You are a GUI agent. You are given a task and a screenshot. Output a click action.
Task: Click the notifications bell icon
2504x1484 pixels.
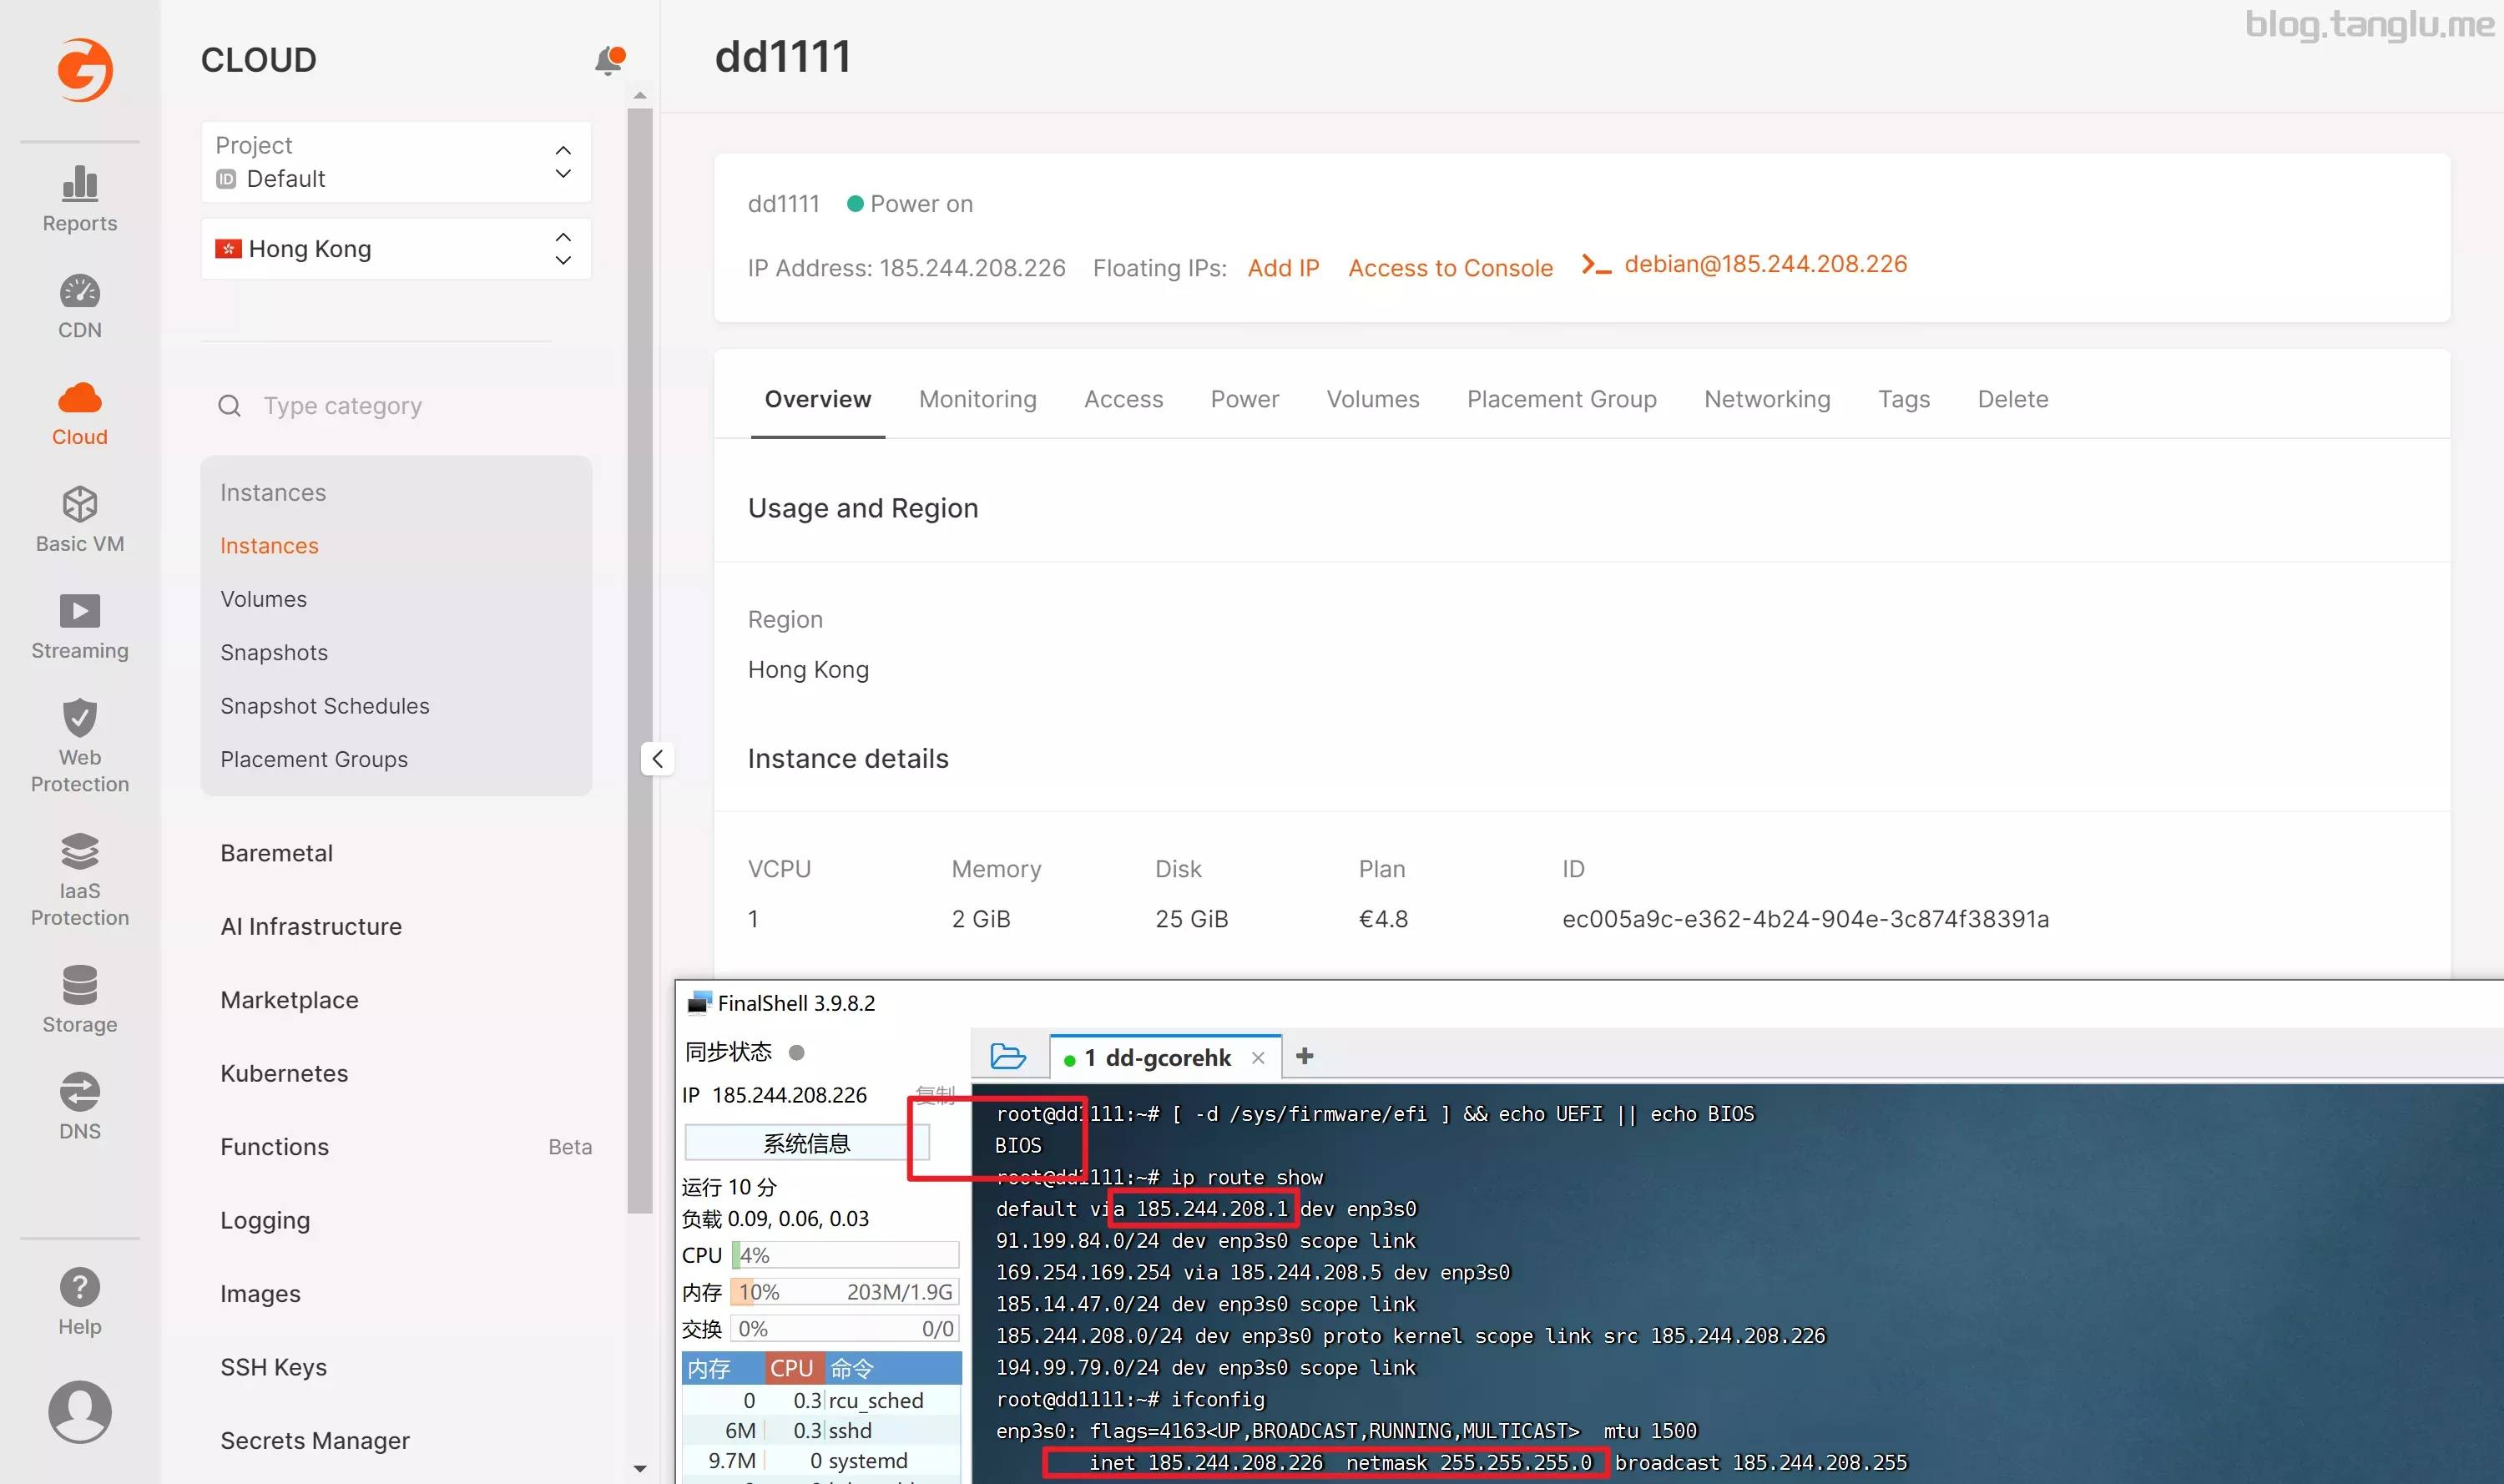point(608,60)
